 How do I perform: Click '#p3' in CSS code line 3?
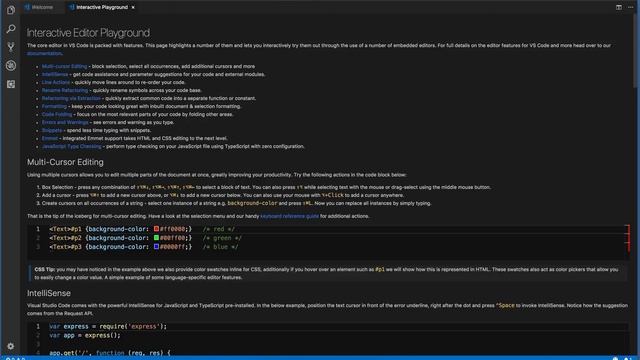[x=76, y=247]
